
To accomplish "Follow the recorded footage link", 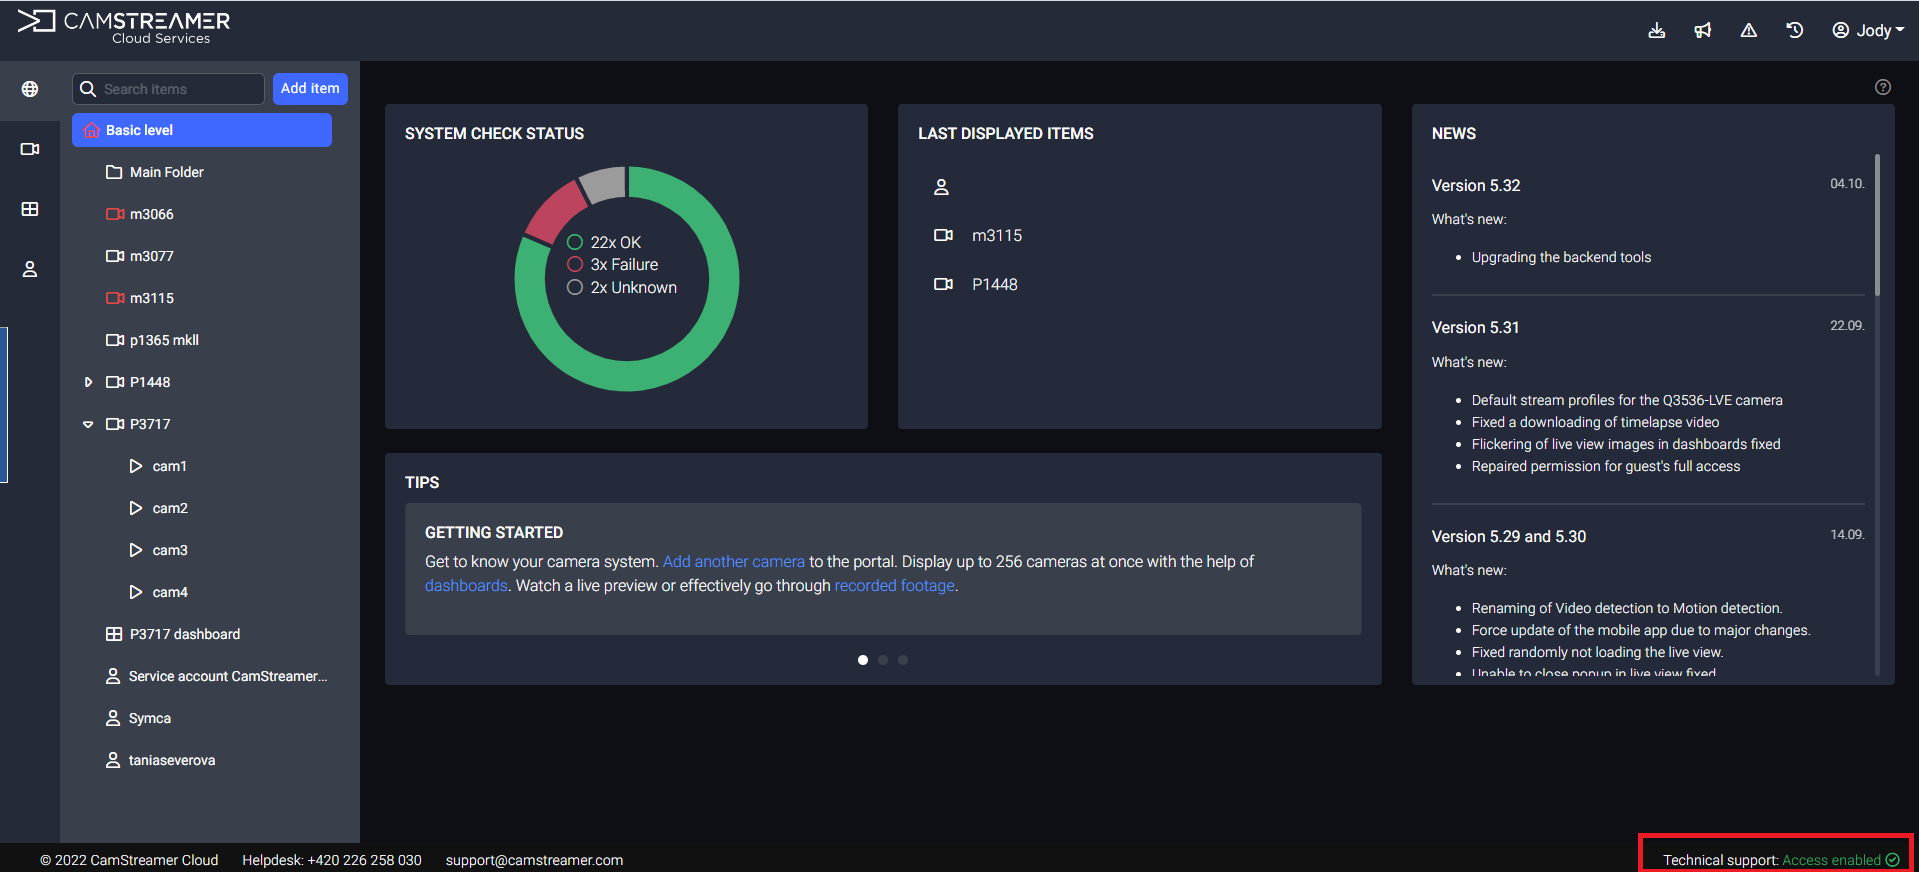I will (x=895, y=586).
